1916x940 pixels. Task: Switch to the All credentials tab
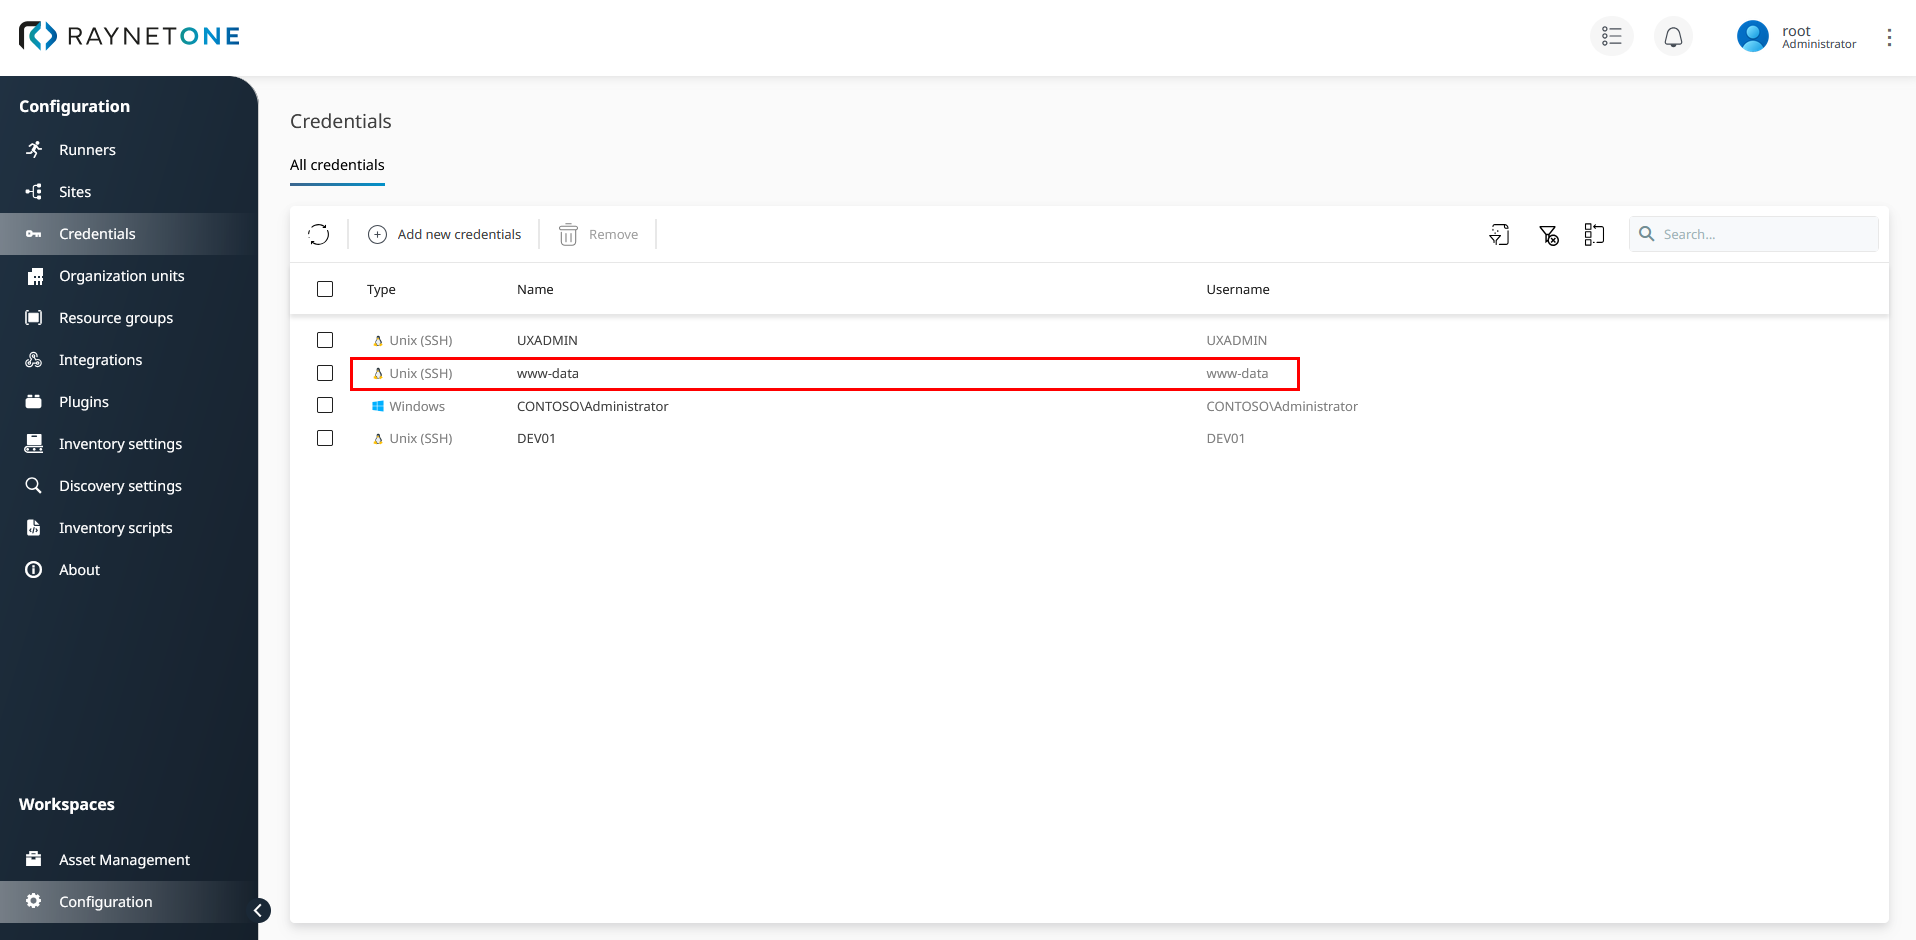337,165
